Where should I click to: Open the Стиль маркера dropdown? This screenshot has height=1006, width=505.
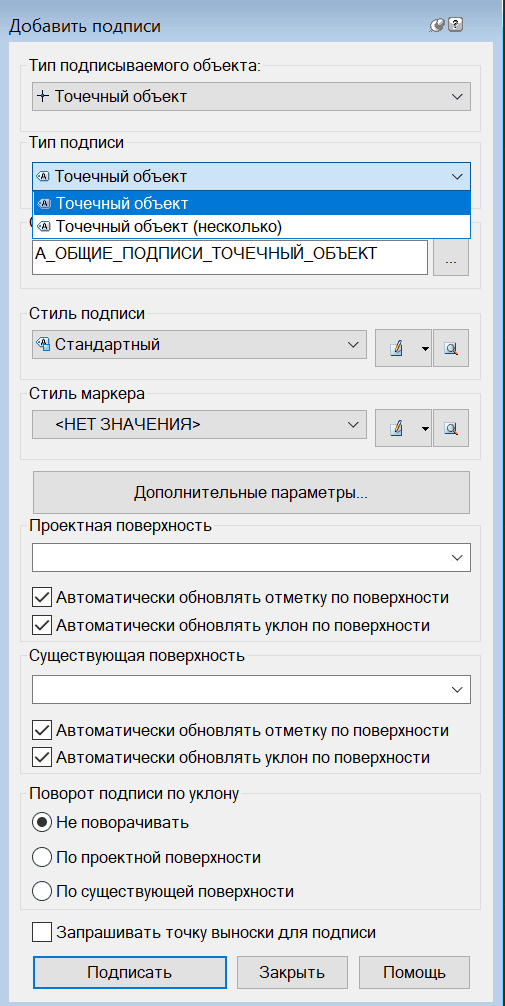coord(200,425)
